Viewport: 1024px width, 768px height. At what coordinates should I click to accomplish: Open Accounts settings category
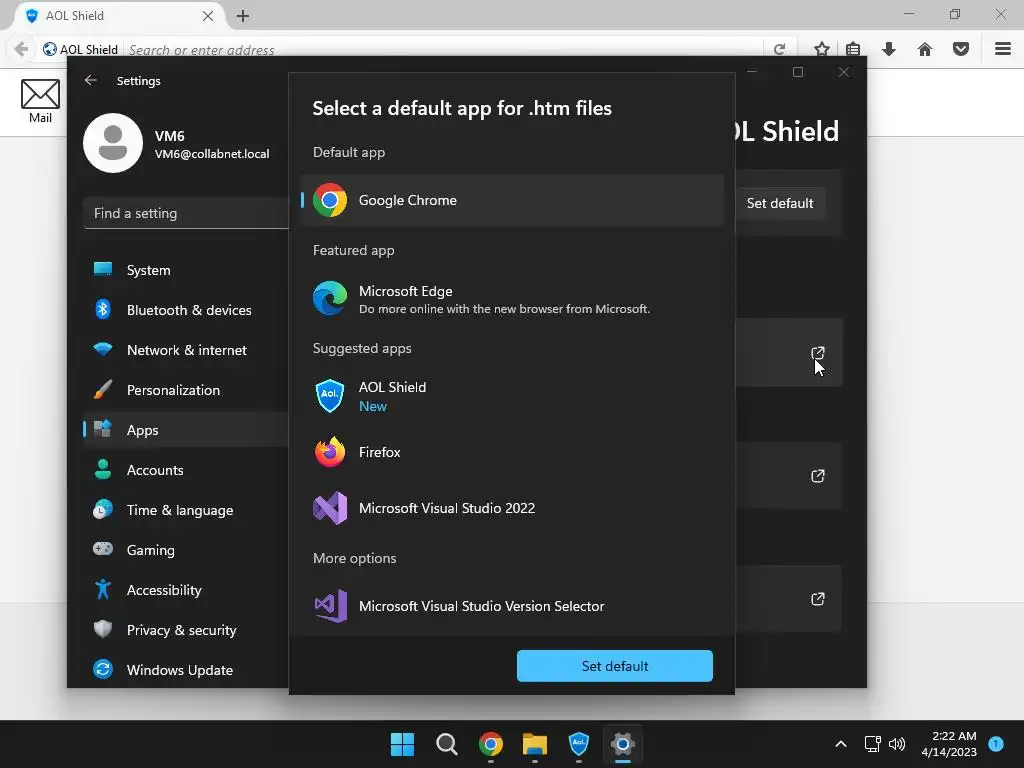[186, 470]
